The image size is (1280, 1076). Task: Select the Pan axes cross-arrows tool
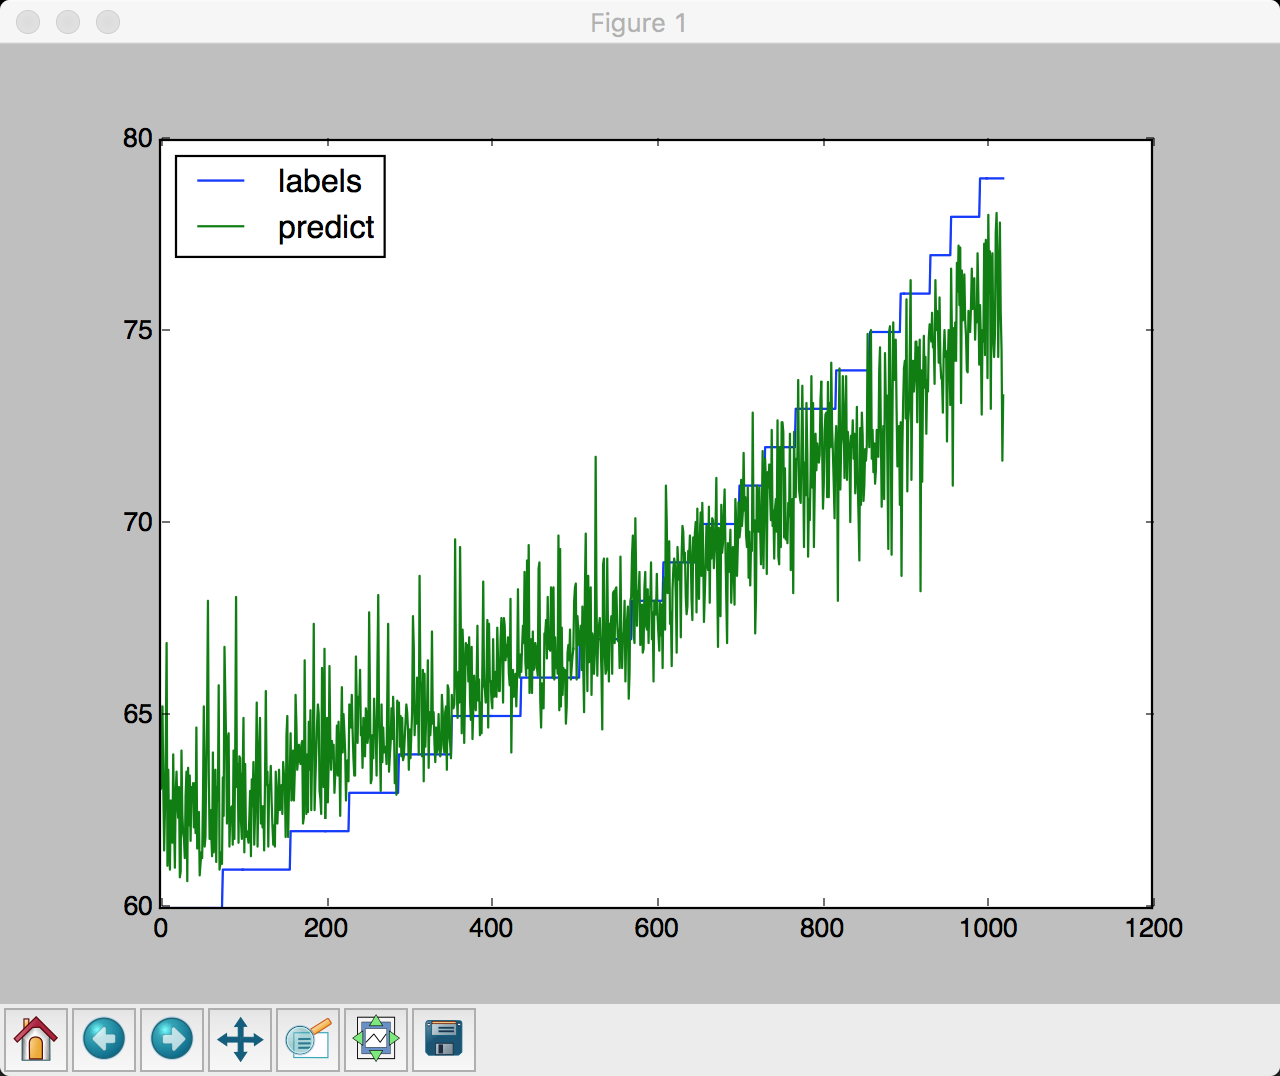240,1040
